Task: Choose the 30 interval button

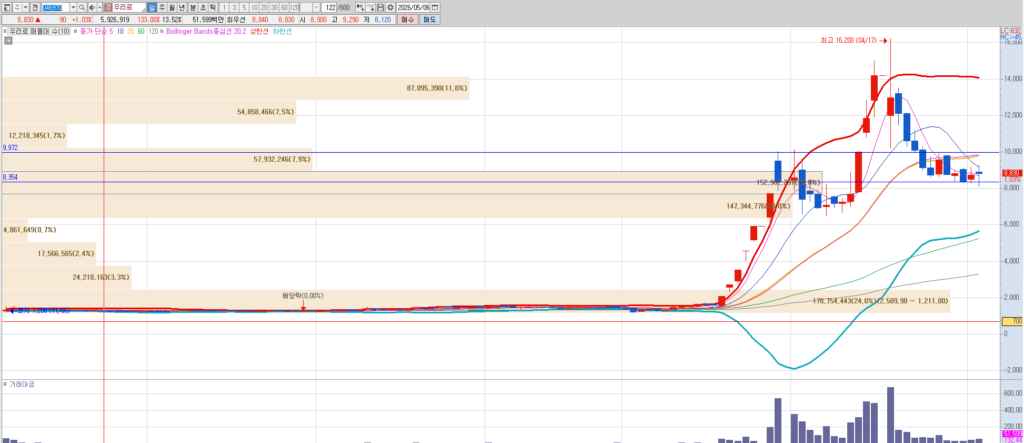Action: [274, 7]
